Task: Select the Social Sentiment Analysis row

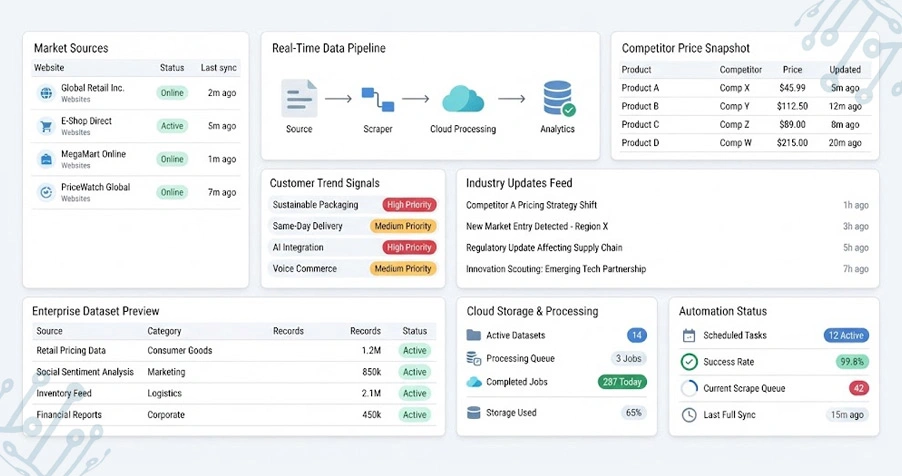Action: pyautogui.click(x=235, y=372)
